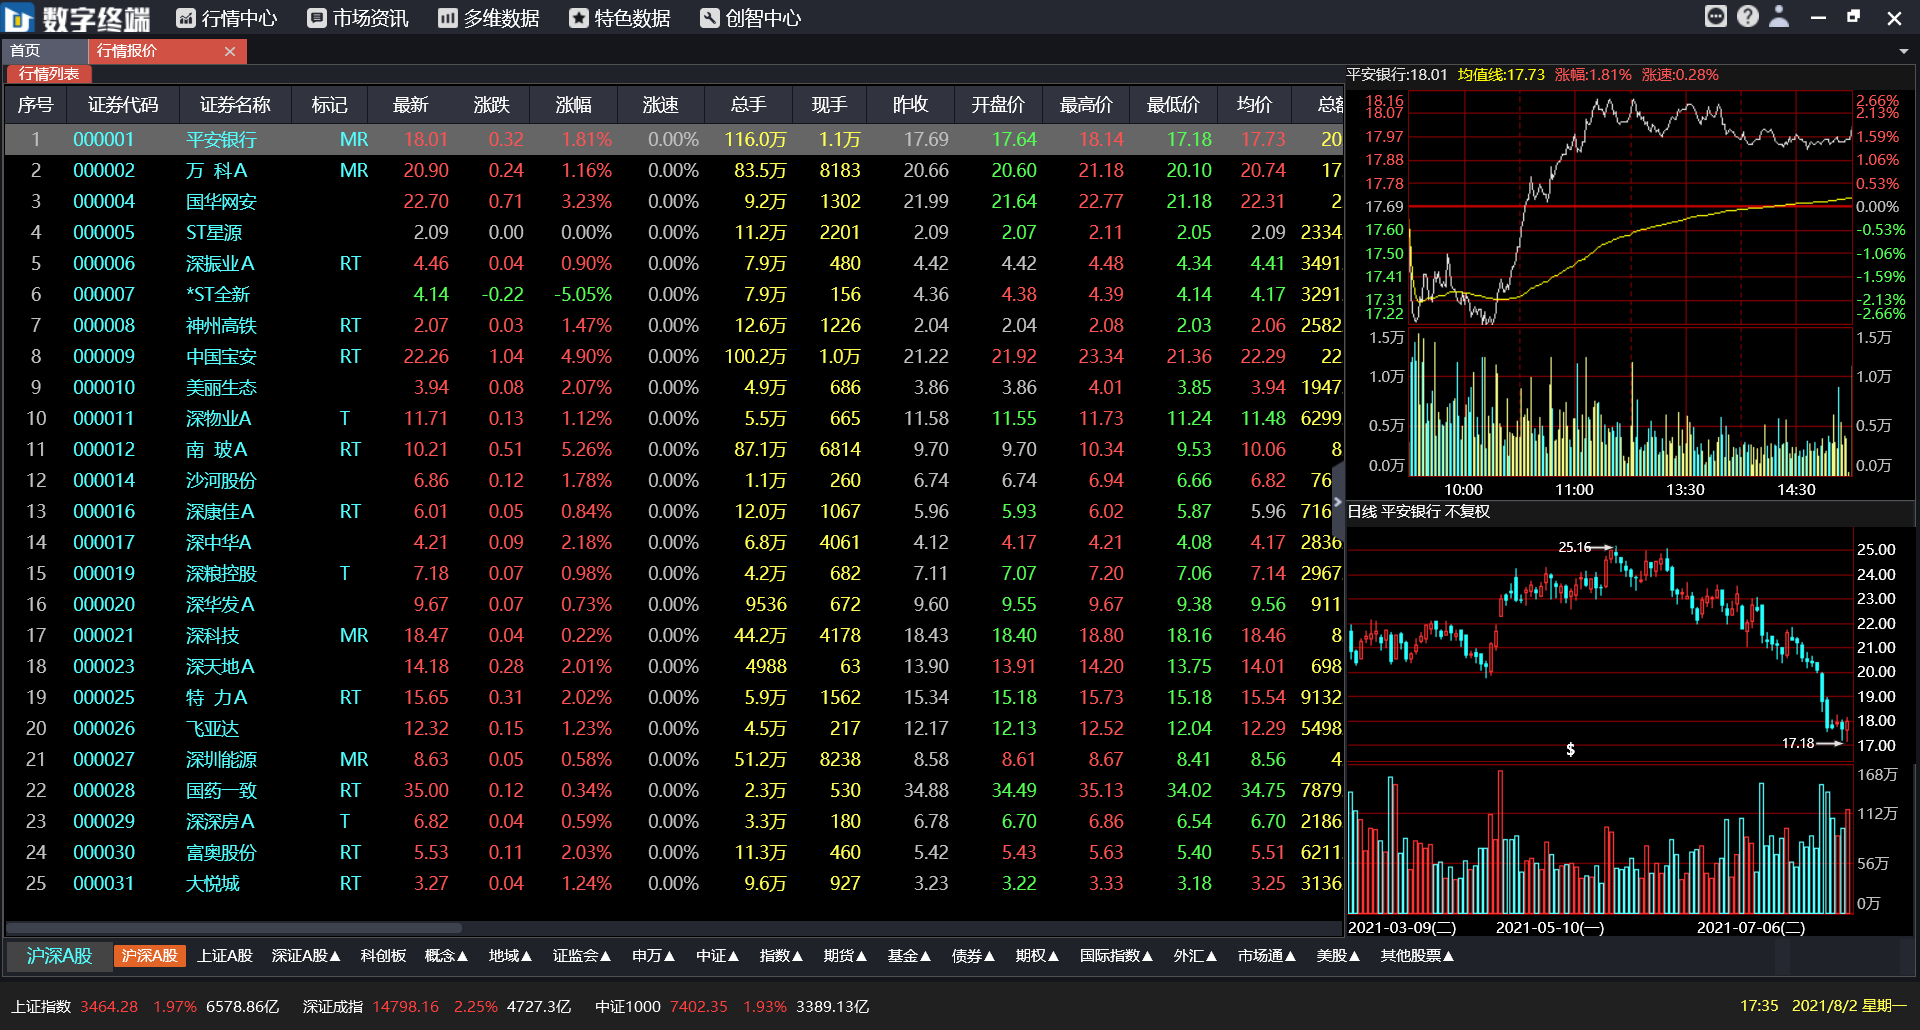Click the 市场资讯 news icon
1920x1030 pixels.
[316, 17]
